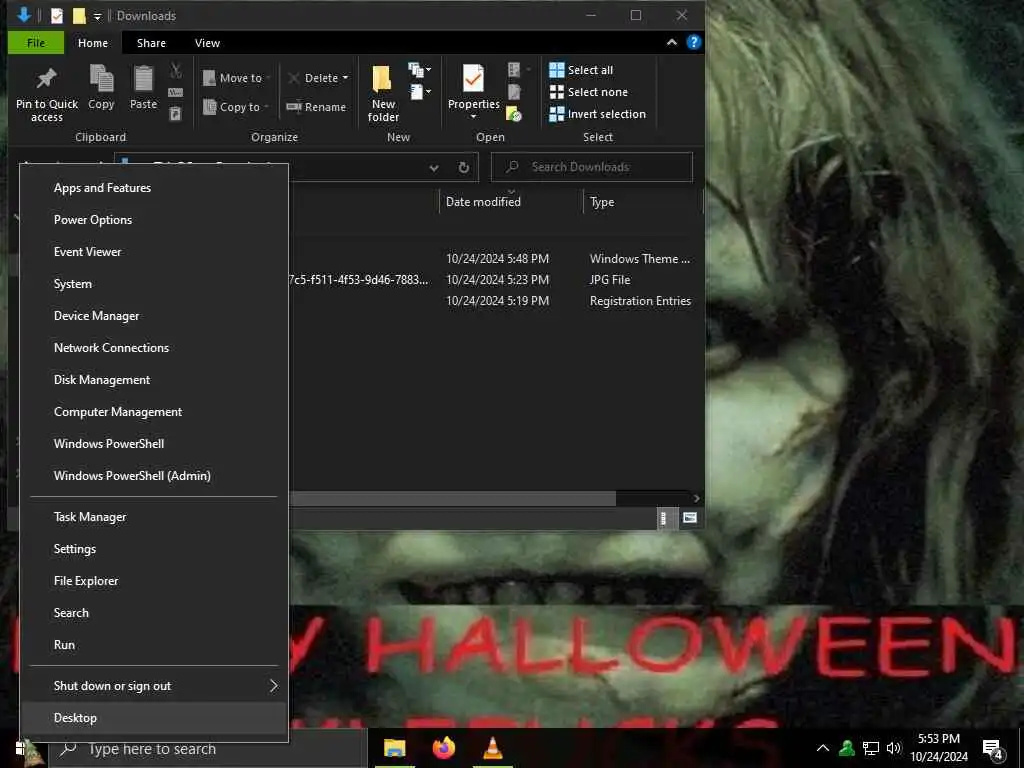Expand Shut down or sign out submenu
The width and height of the screenshot is (1024, 768).
coord(154,686)
